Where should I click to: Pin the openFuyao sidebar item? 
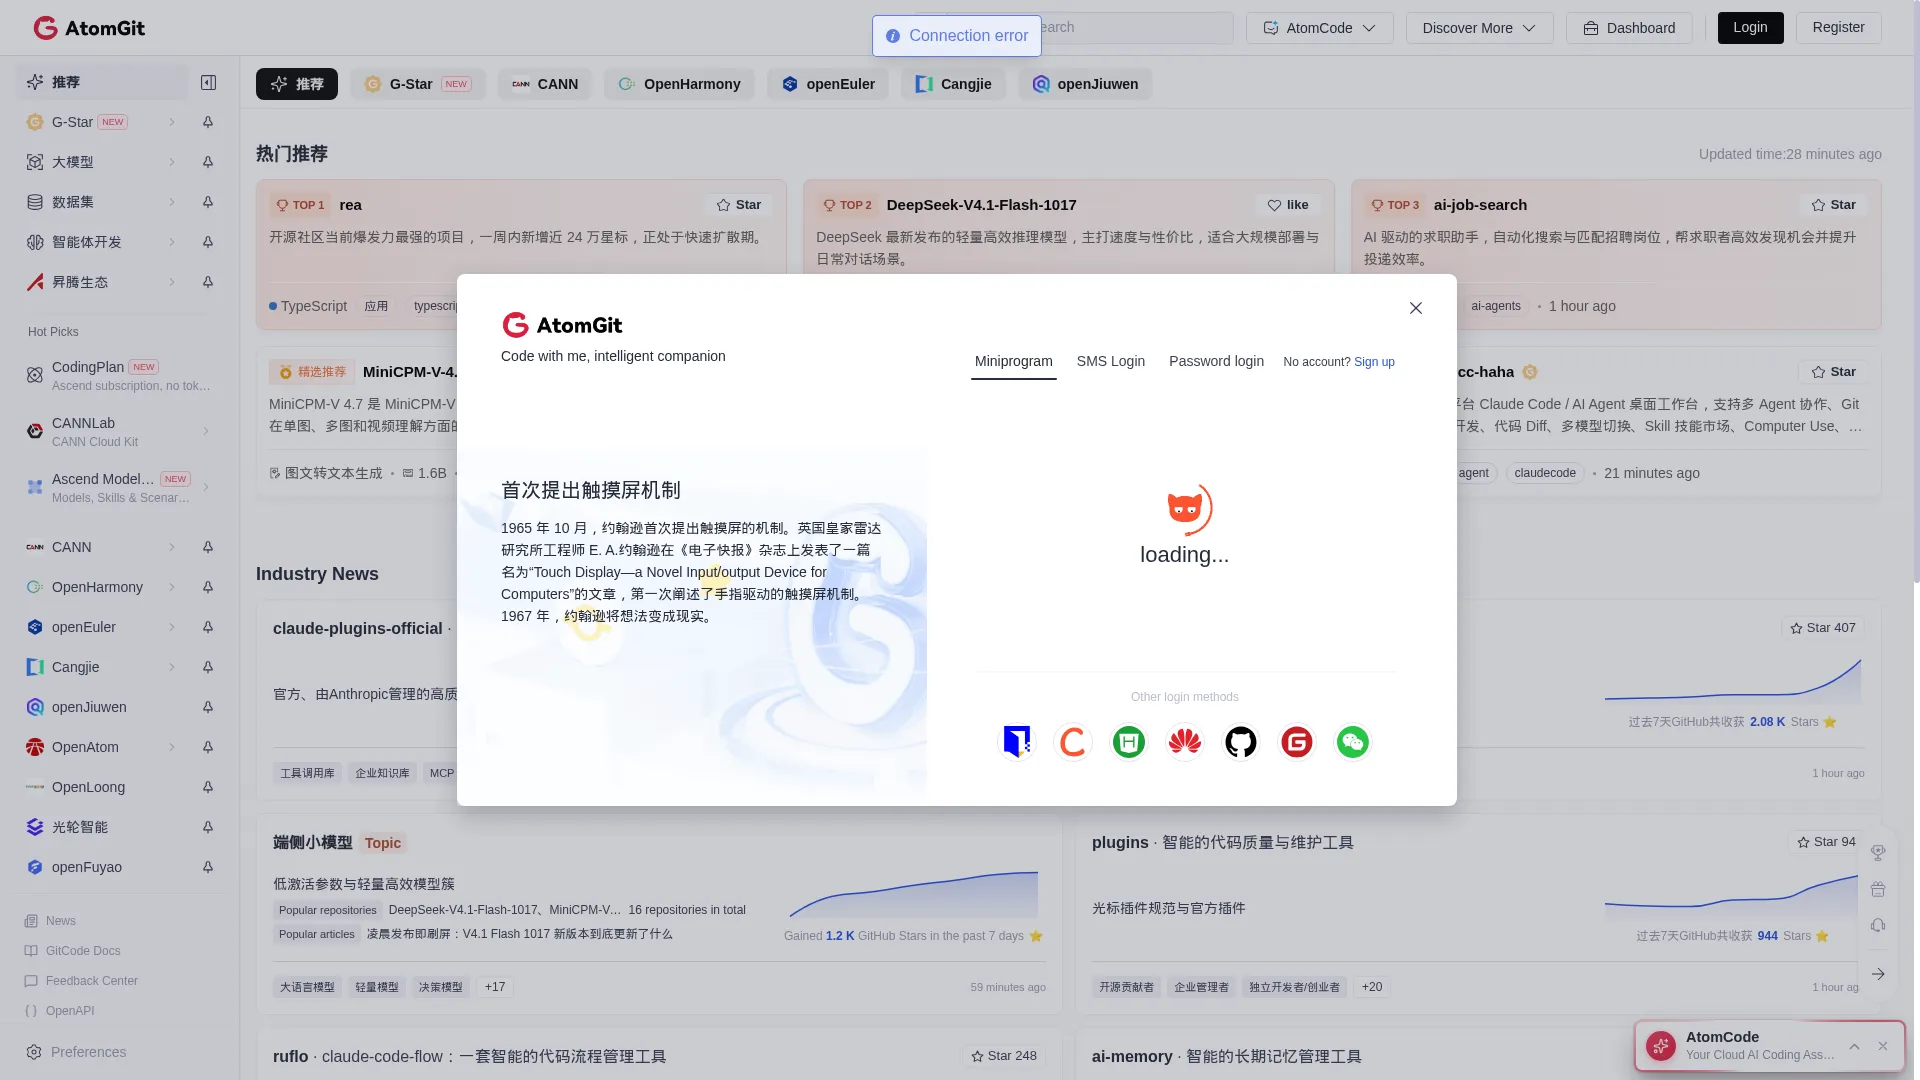(x=208, y=867)
